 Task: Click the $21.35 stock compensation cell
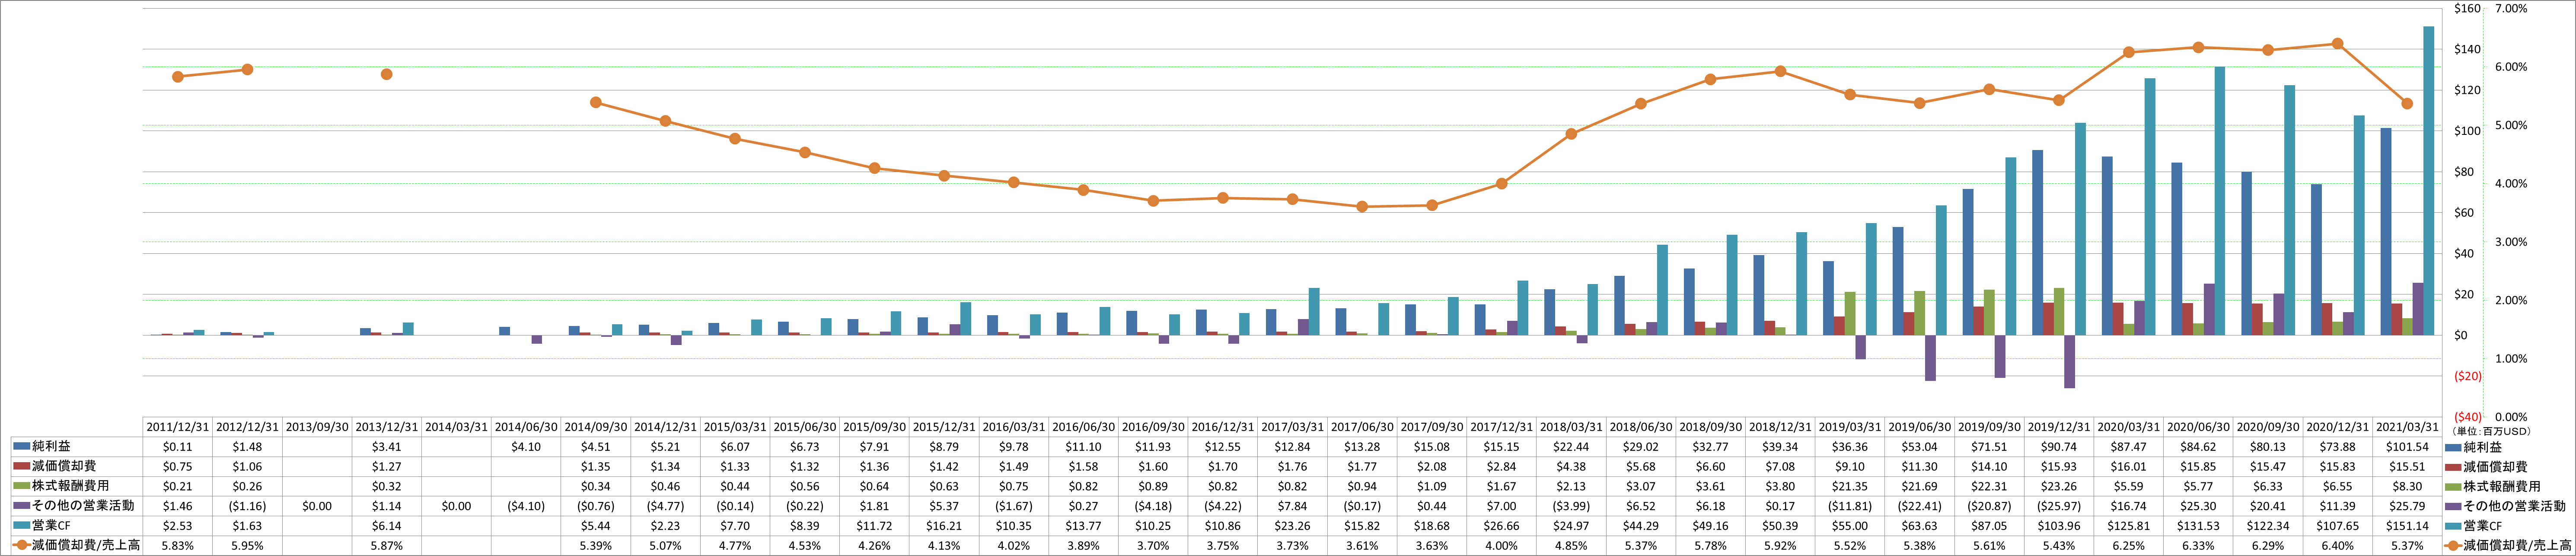[1849, 486]
